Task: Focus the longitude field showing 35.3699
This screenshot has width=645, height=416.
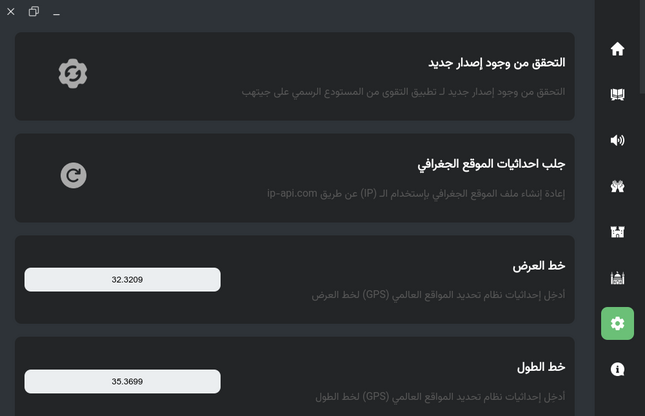Action: click(x=122, y=381)
